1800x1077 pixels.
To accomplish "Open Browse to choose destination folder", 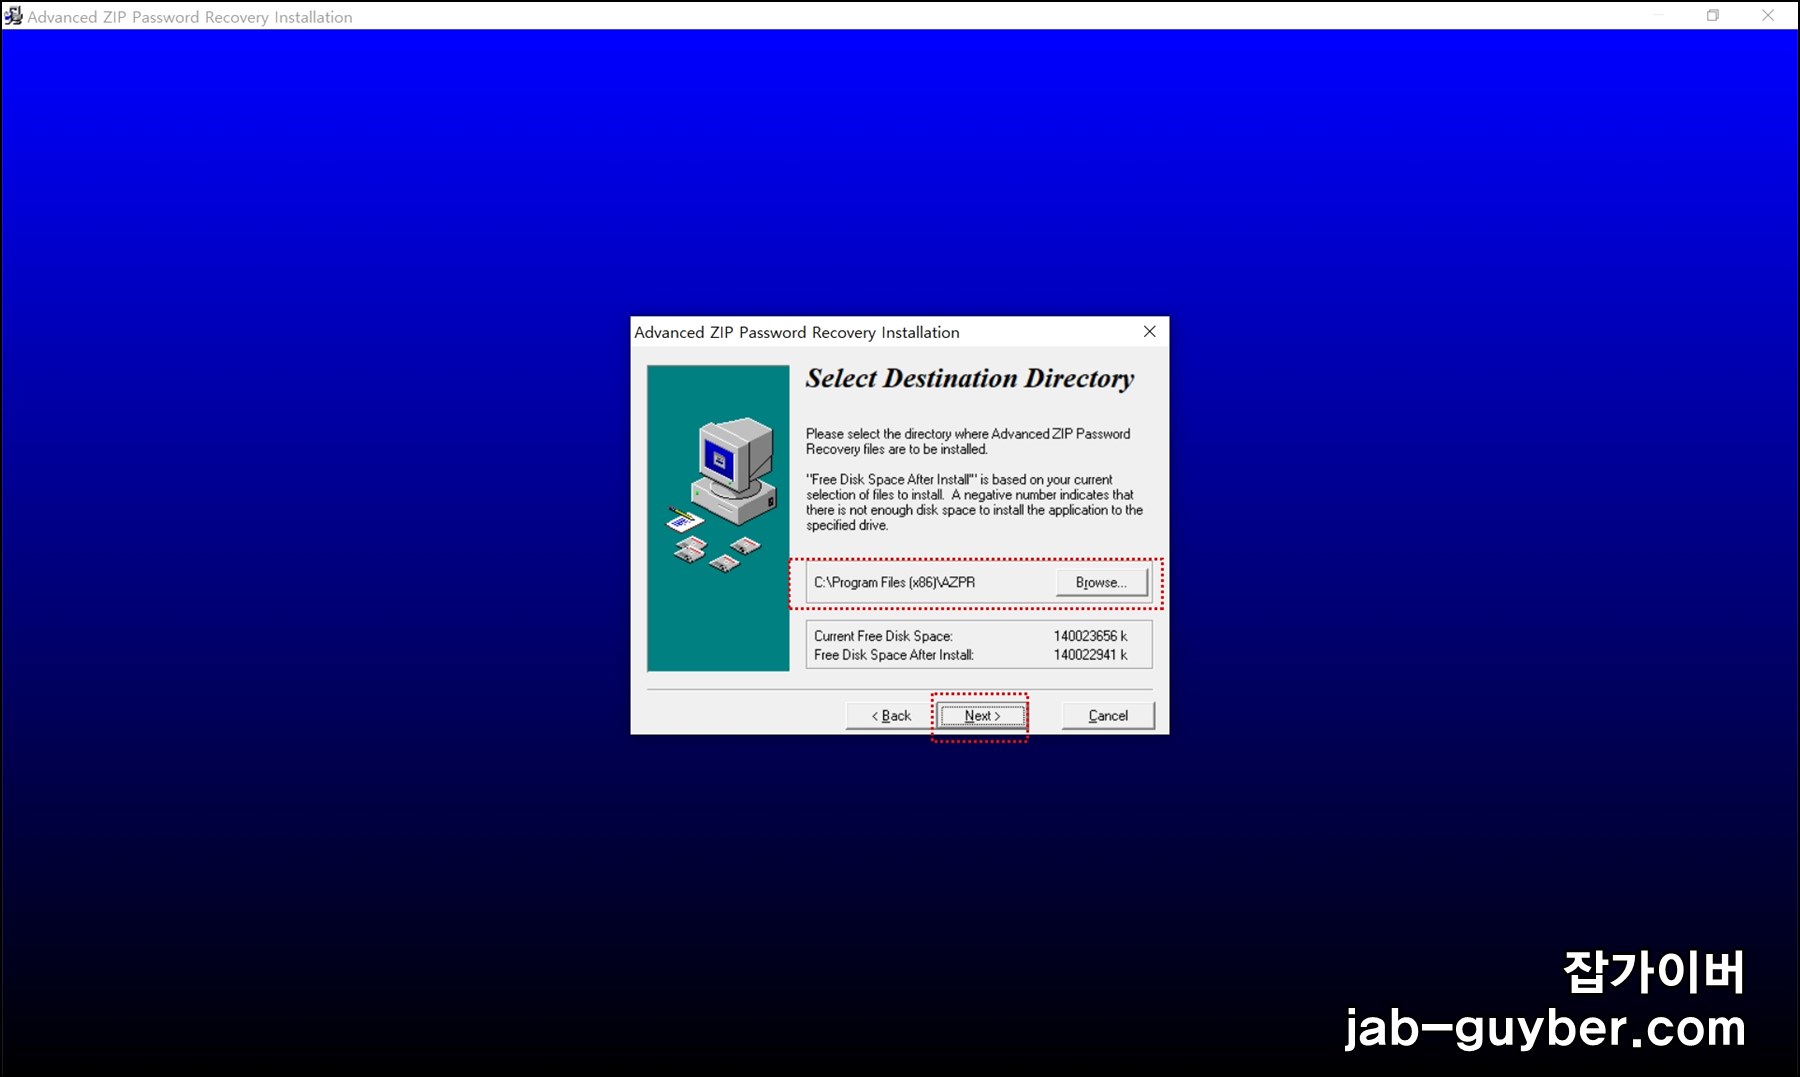I will pos(1101,583).
